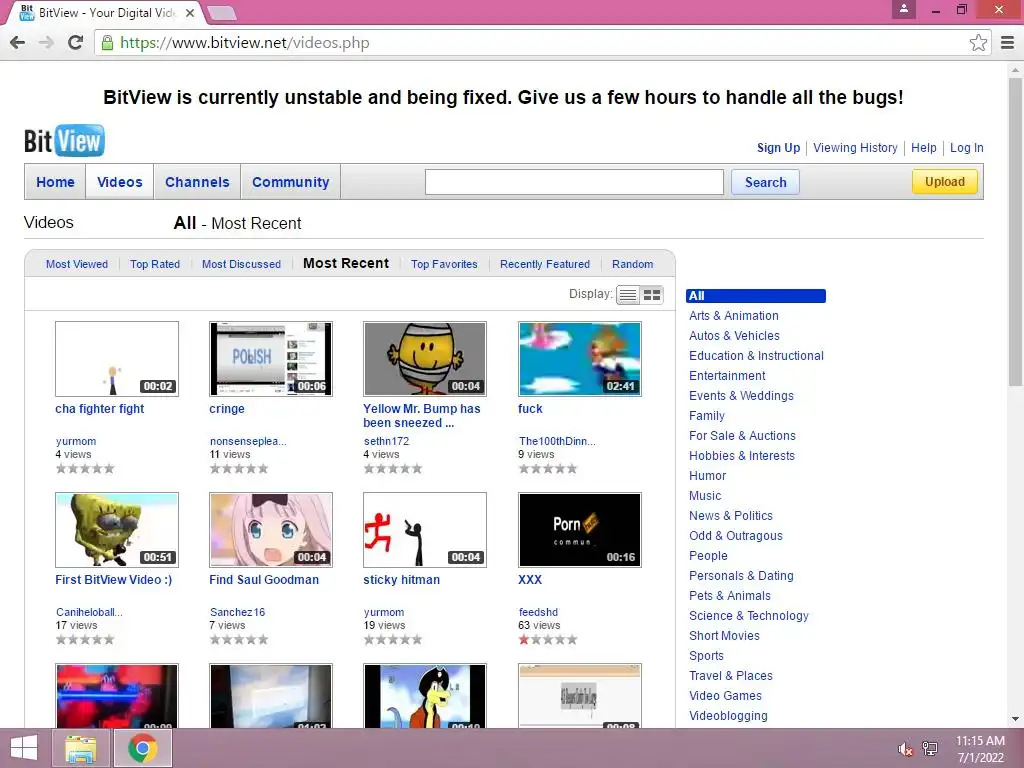Viewport: 1024px width, 768px height.
Task: Select Science & Technology category
Action: [x=748, y=616]
